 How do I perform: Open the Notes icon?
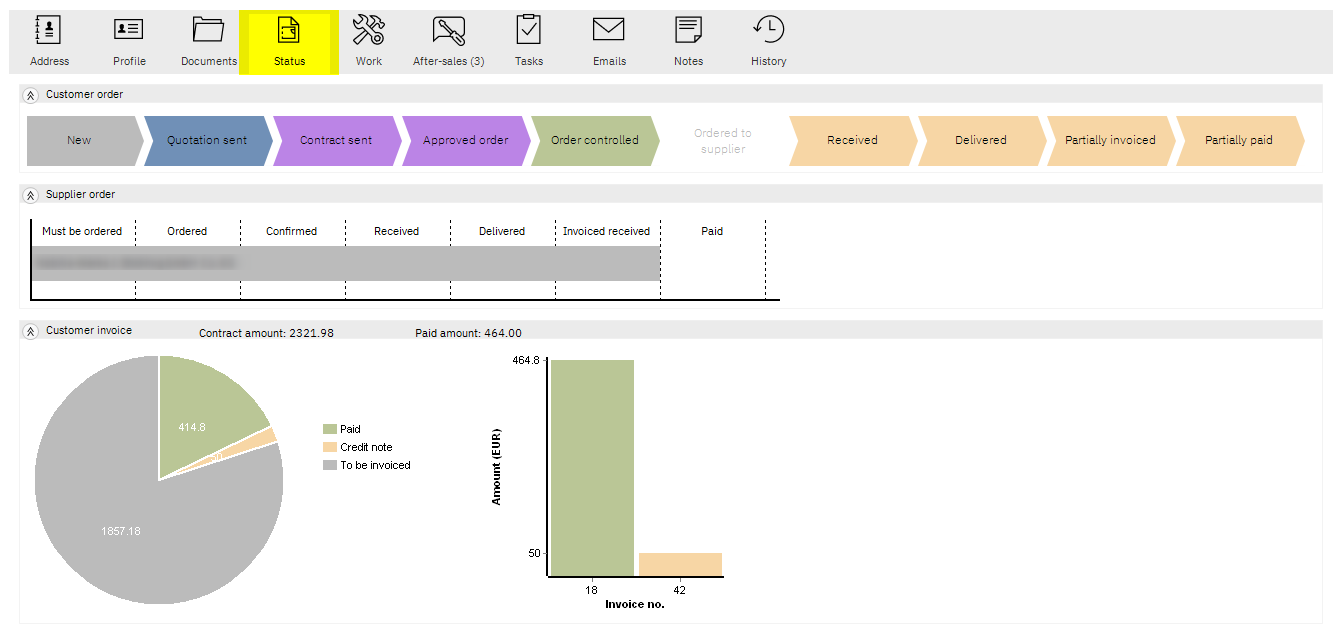[x=689, y=30]
